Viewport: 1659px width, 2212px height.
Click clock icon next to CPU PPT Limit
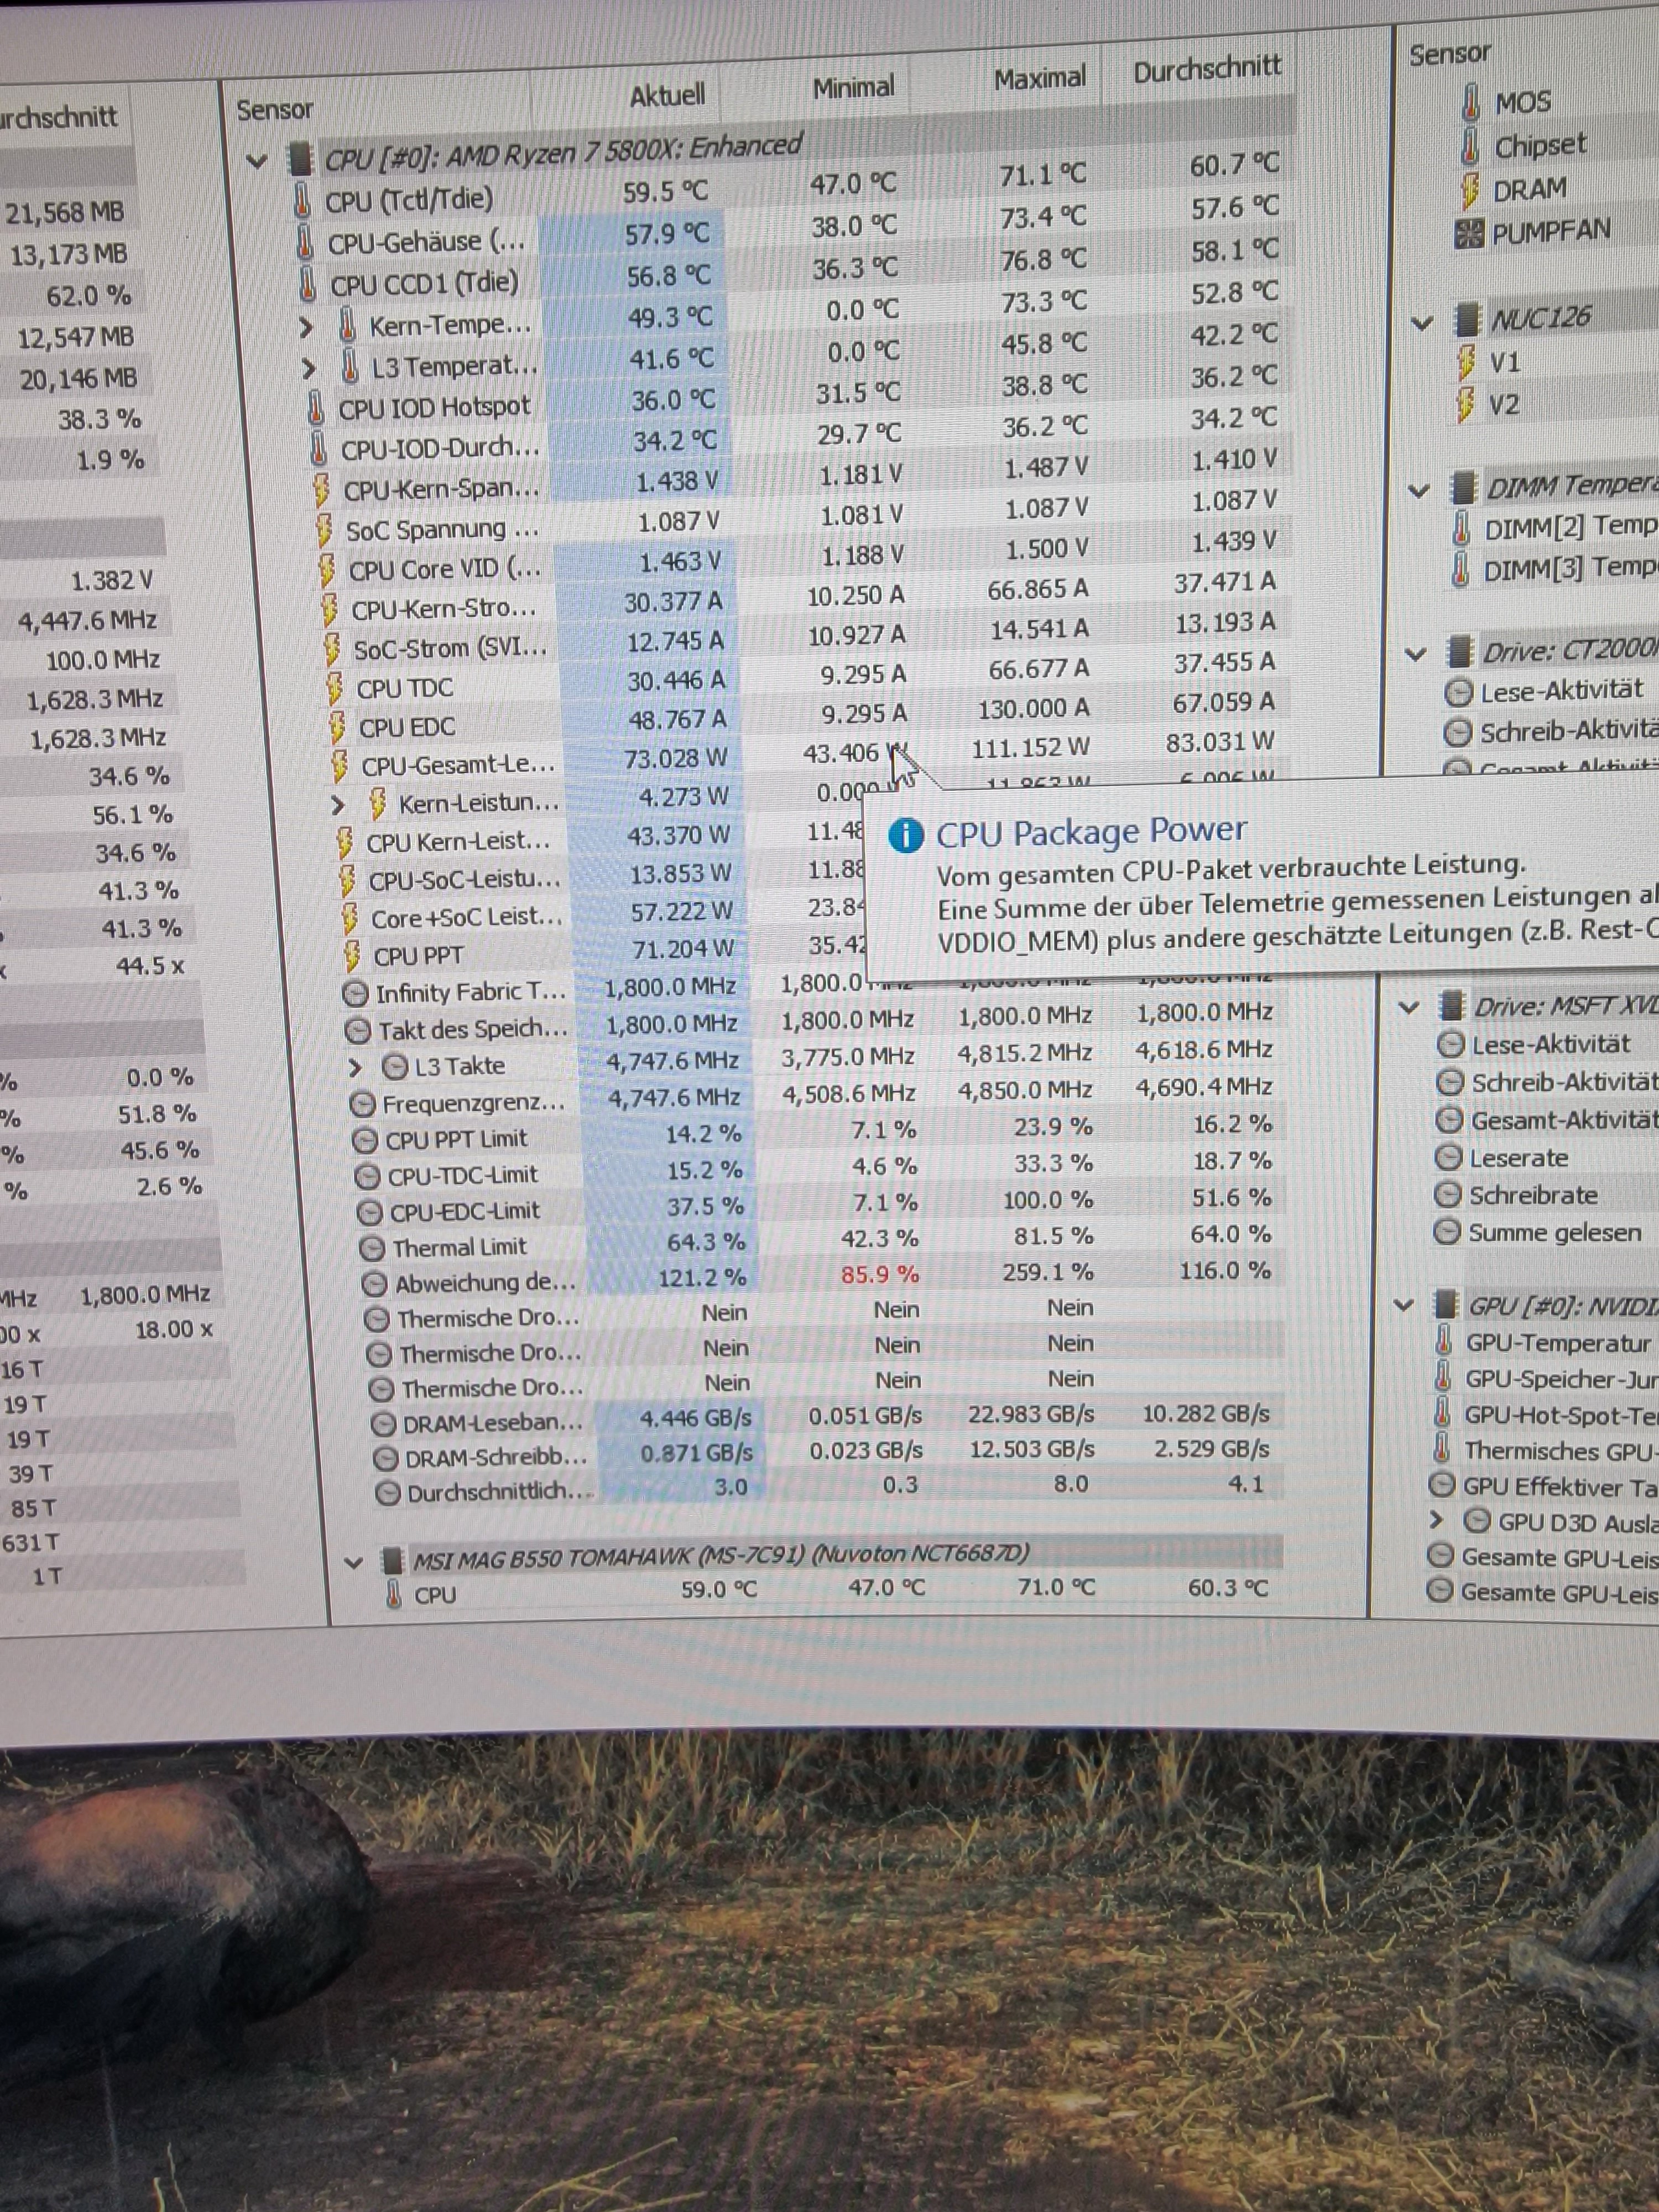point(364,1141)
